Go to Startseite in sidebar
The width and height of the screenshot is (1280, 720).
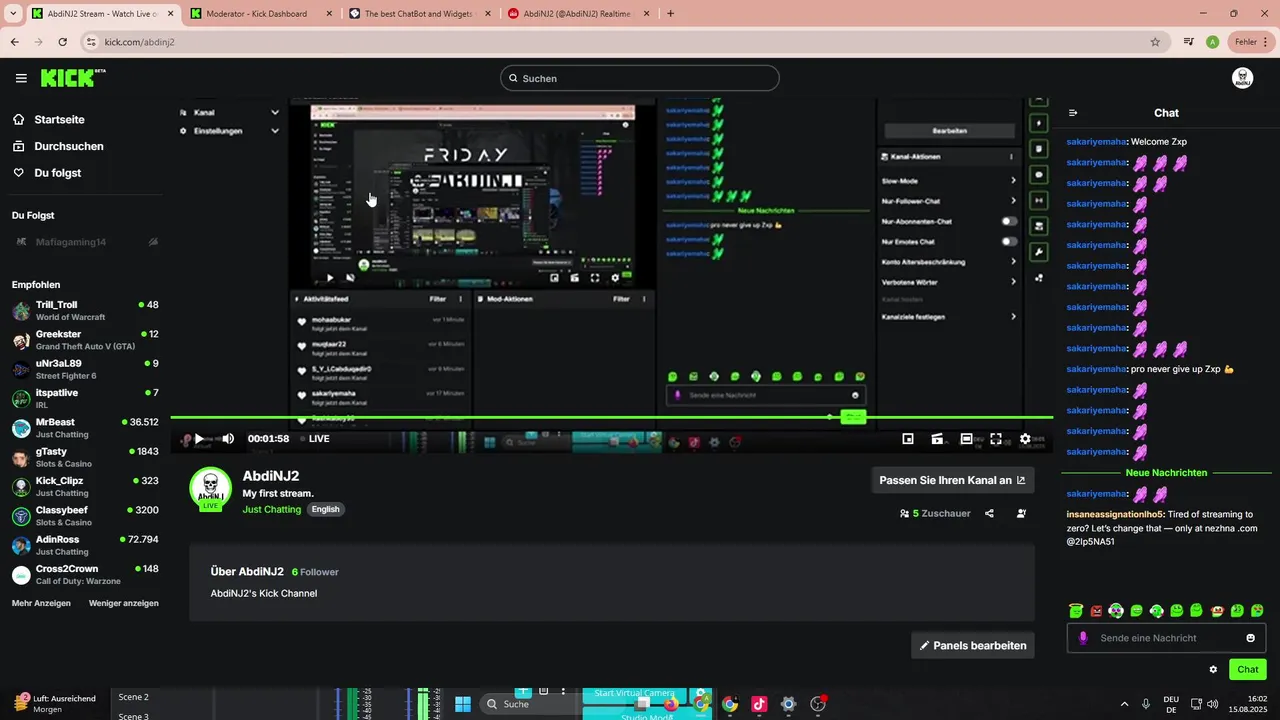(59, 119)
